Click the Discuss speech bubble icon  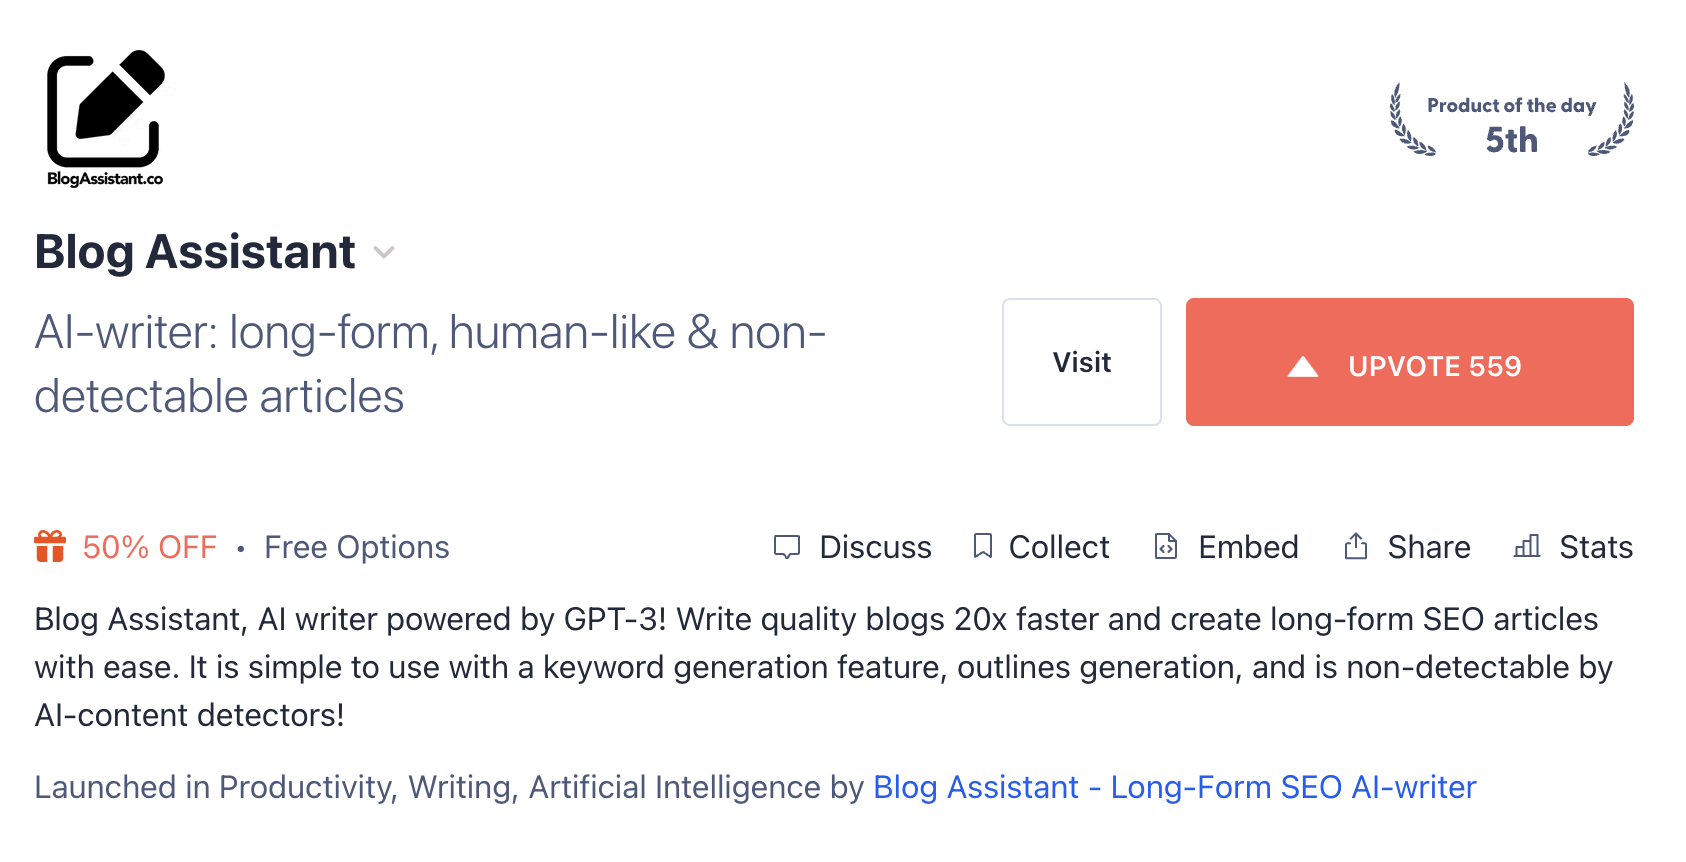point(787,547)
